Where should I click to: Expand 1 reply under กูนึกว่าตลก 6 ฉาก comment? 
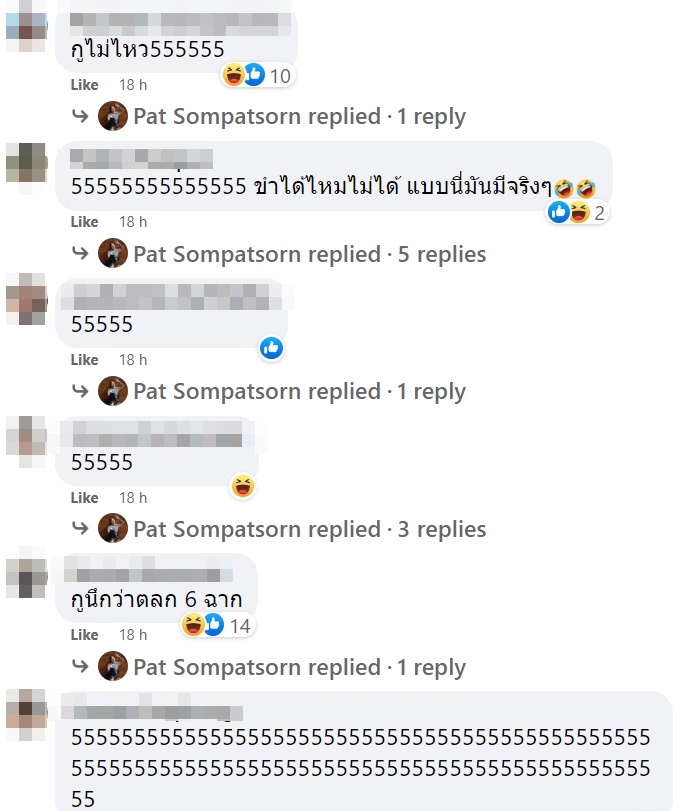pyautogui.click(x=299, y=667)
